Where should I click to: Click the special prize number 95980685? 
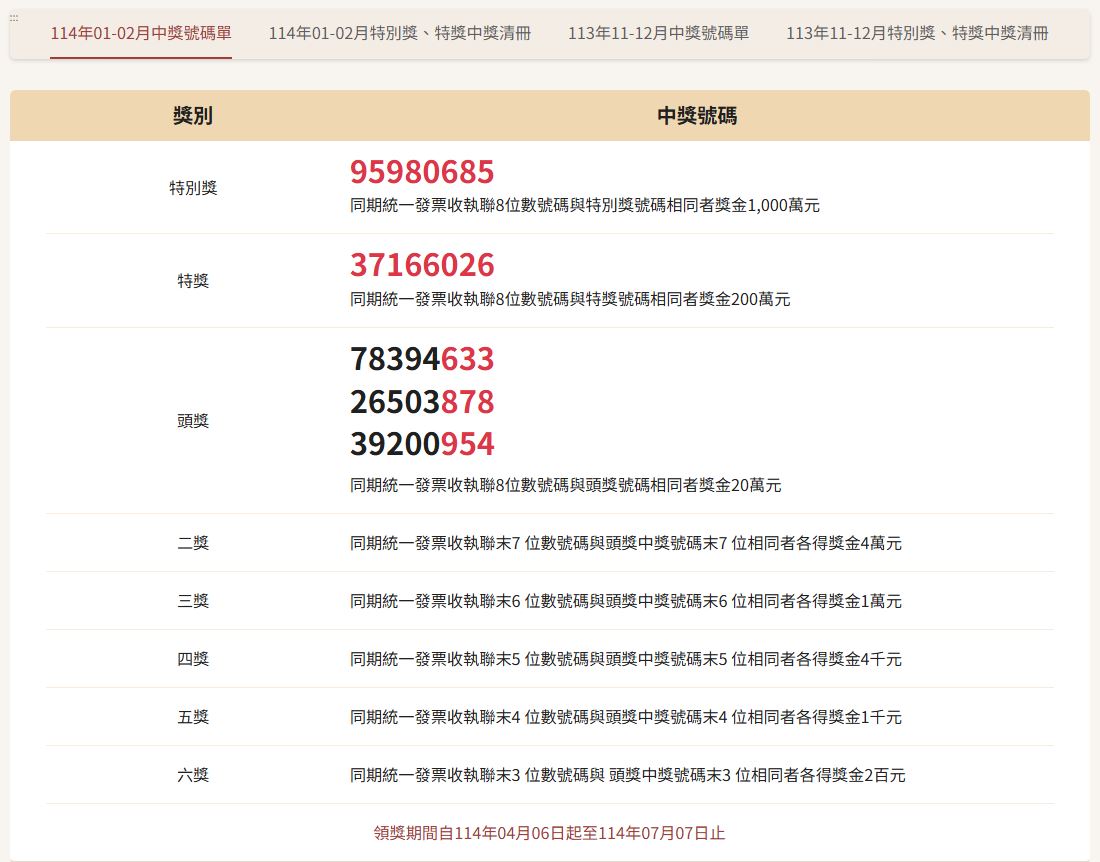pyautogui.click(x=422, y=172)
